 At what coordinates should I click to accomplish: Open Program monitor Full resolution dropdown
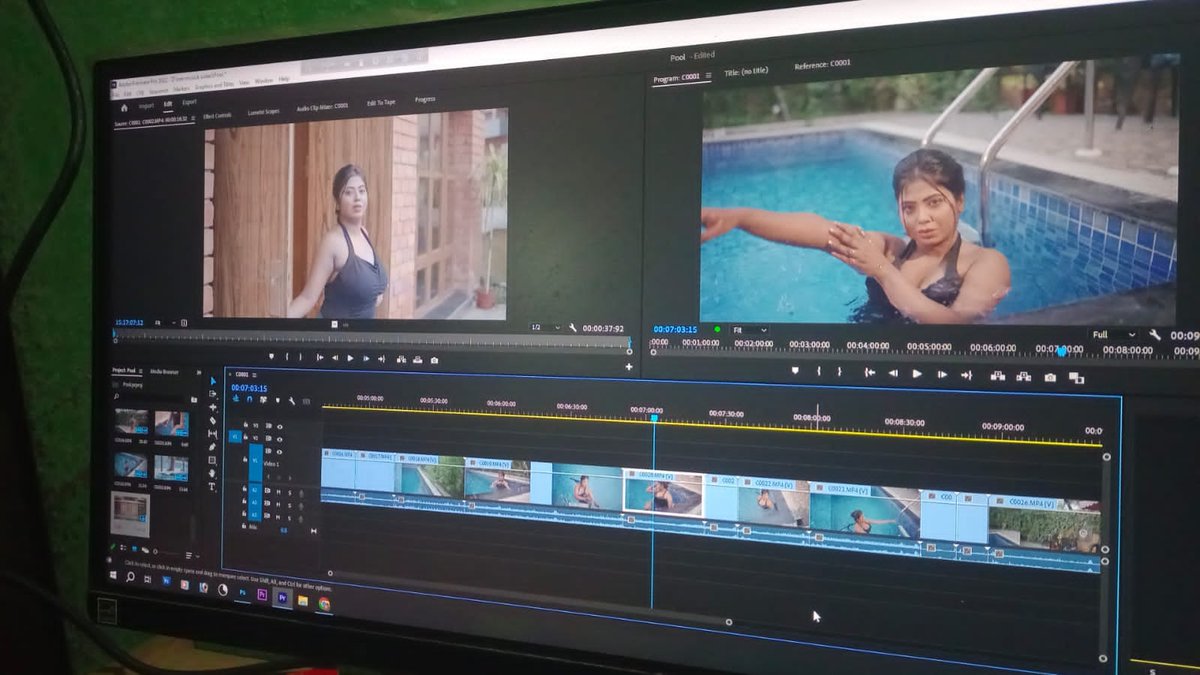pos(1113,334)
